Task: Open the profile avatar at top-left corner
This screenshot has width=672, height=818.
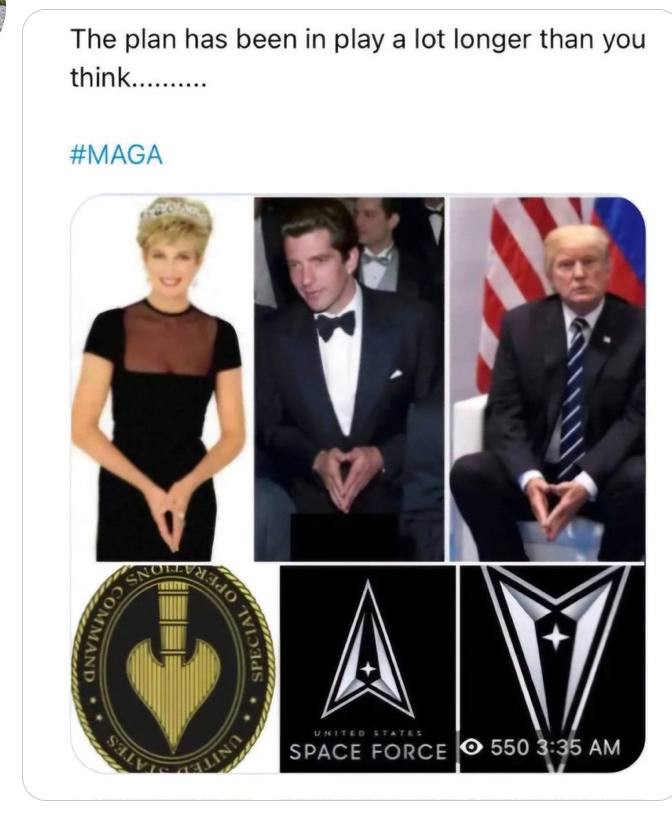Action: tap(5, 12)
